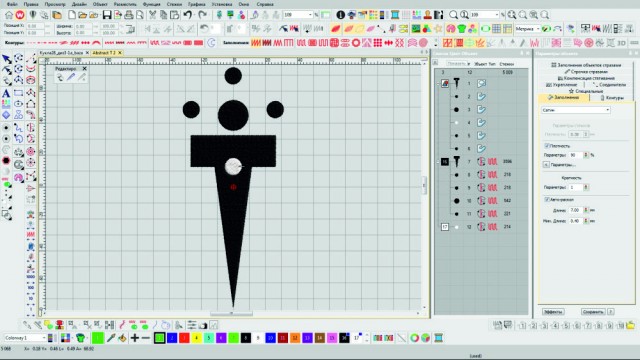Image resolution: width=640 pixels, height=360 pixels.
Task: Open the Файл menu
Action: [12, 4]
